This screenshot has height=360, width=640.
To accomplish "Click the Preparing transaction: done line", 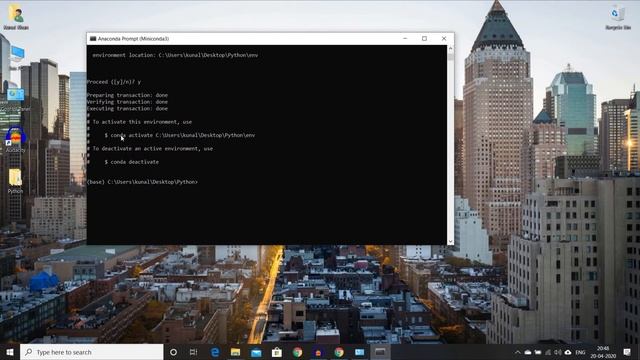I will (127, 96).
